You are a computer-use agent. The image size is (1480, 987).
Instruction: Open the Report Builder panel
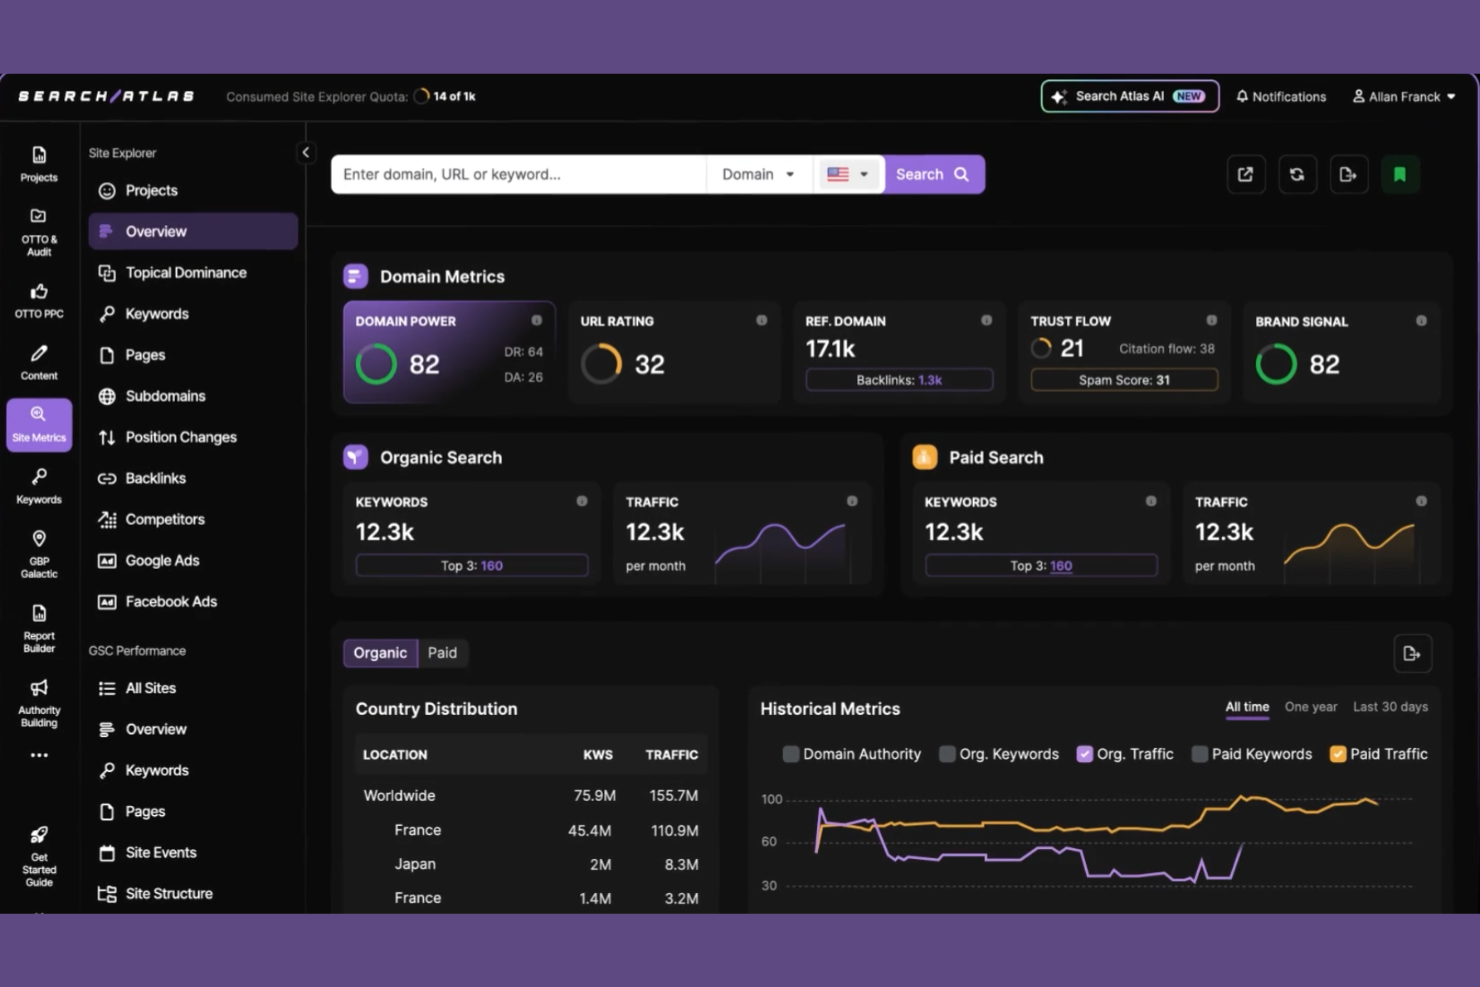pos(38,628)
